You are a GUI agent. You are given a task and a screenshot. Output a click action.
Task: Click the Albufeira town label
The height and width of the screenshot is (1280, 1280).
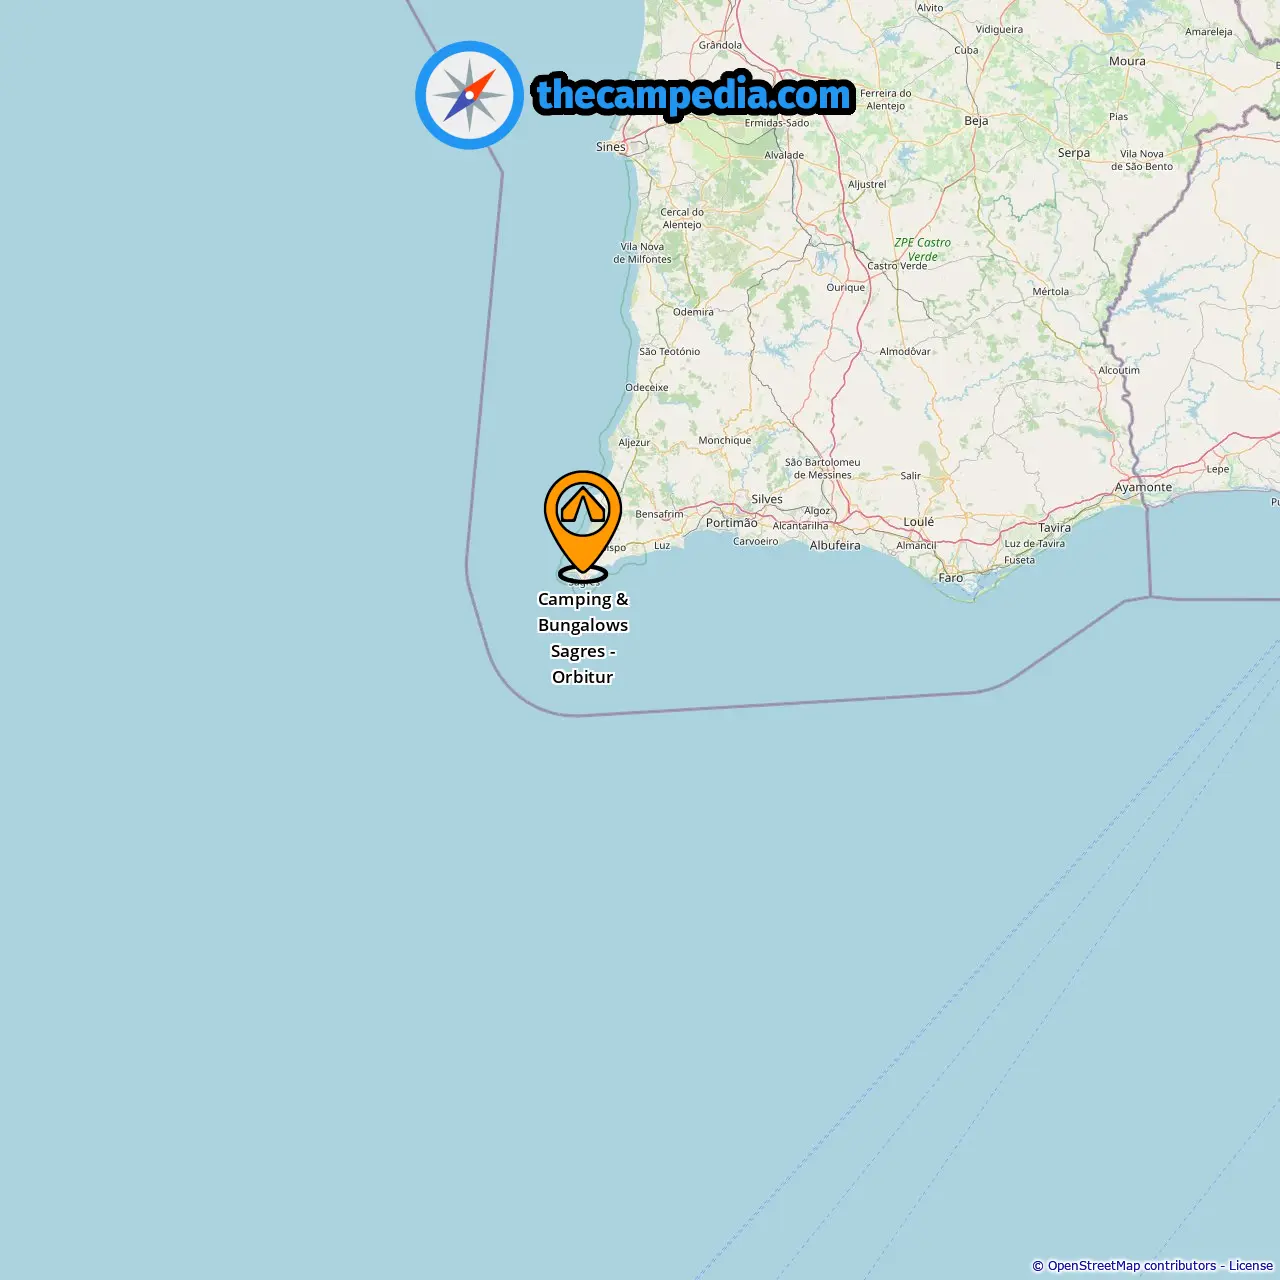pyautogui.click(x=835, y=546)
